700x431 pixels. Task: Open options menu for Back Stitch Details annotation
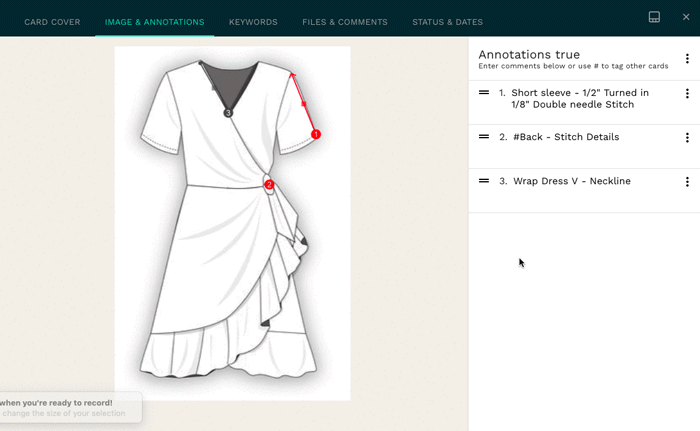pos(687,138)
